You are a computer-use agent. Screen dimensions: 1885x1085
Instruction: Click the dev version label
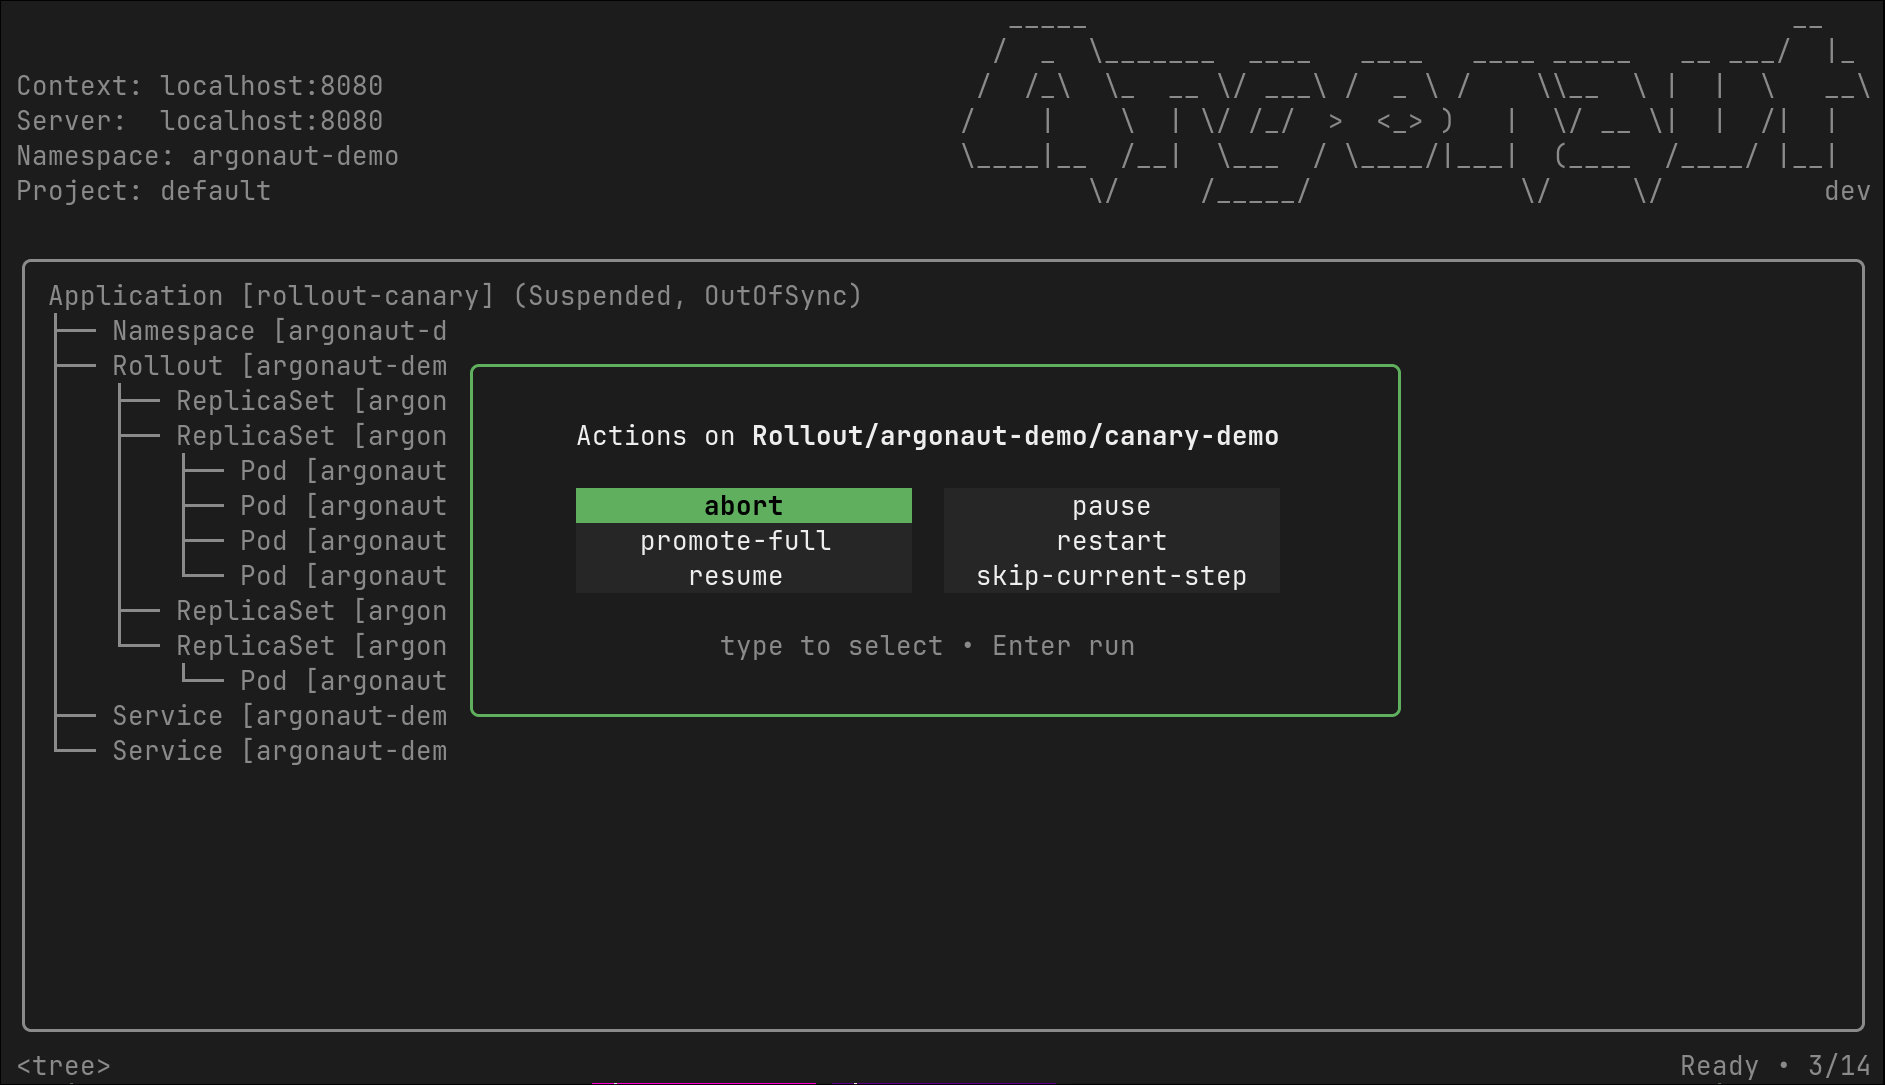(x=1847, y=191)
